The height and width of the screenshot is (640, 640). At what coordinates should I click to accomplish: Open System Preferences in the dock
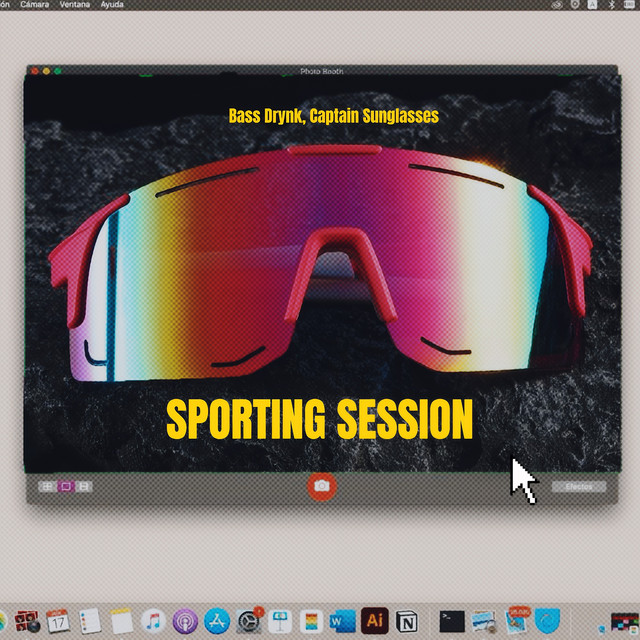pyautogui.click(x=249, y=620)
